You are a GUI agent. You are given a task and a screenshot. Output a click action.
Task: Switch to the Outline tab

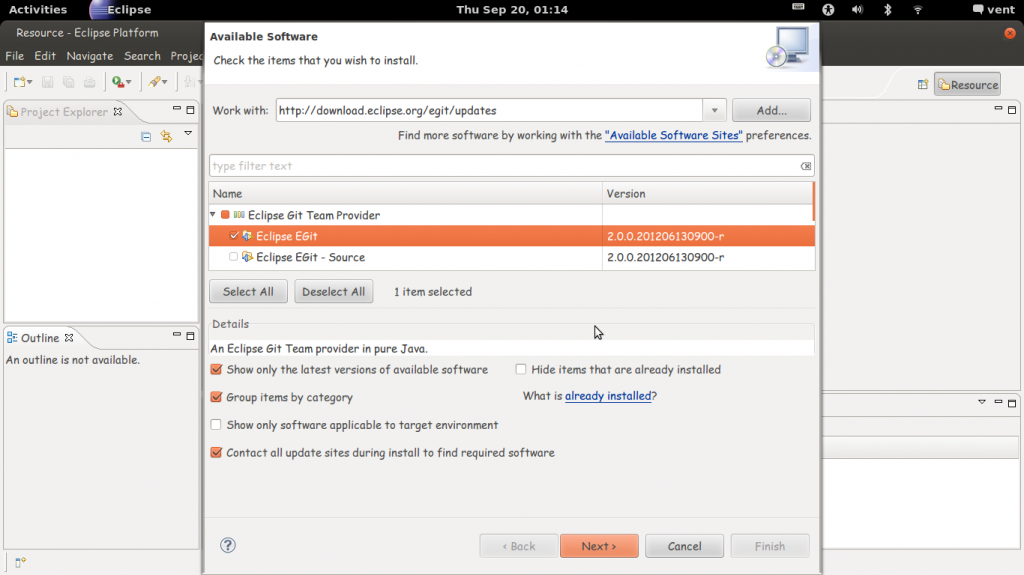[x=40, y=338]
